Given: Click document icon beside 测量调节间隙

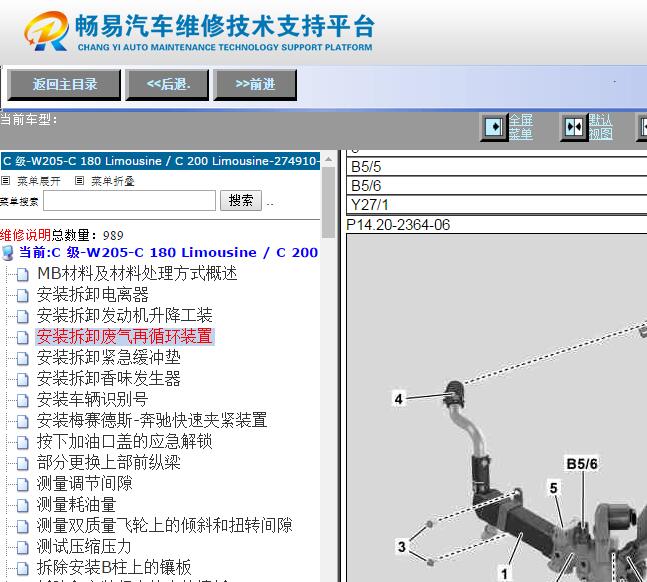Looking at the screenshot, I should tap(23, 484).
